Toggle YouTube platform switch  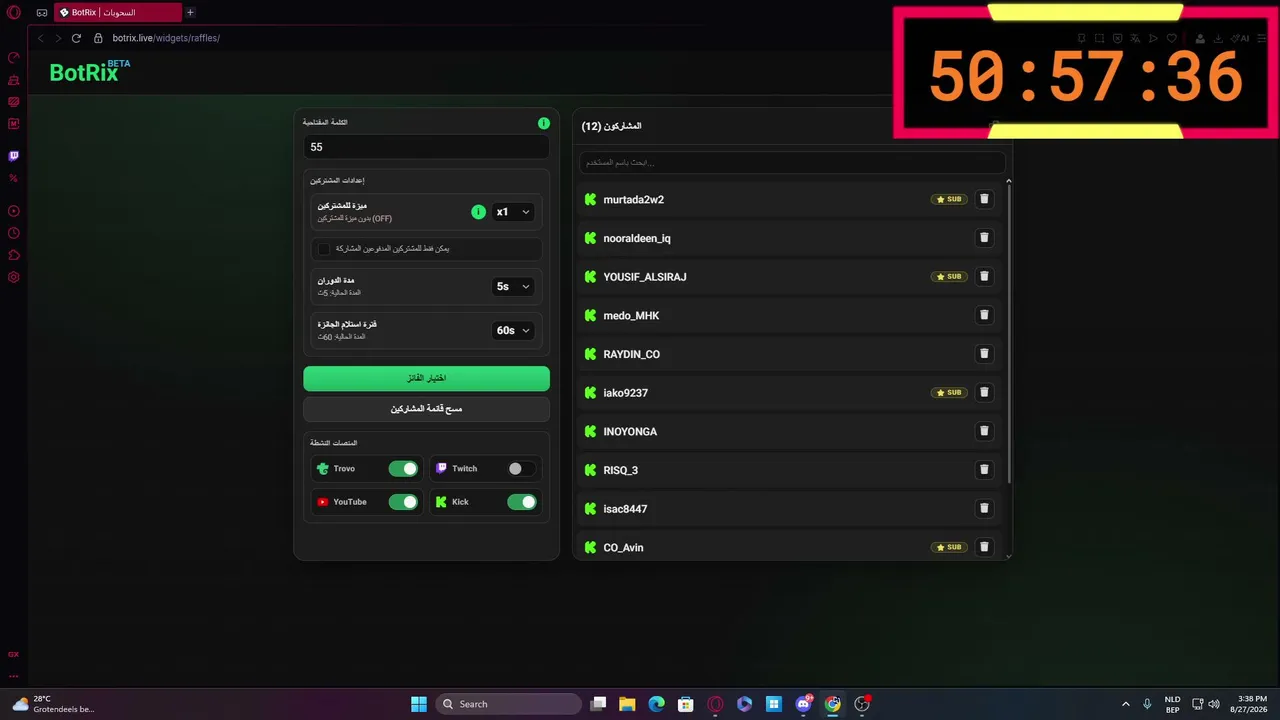(403, 502)
